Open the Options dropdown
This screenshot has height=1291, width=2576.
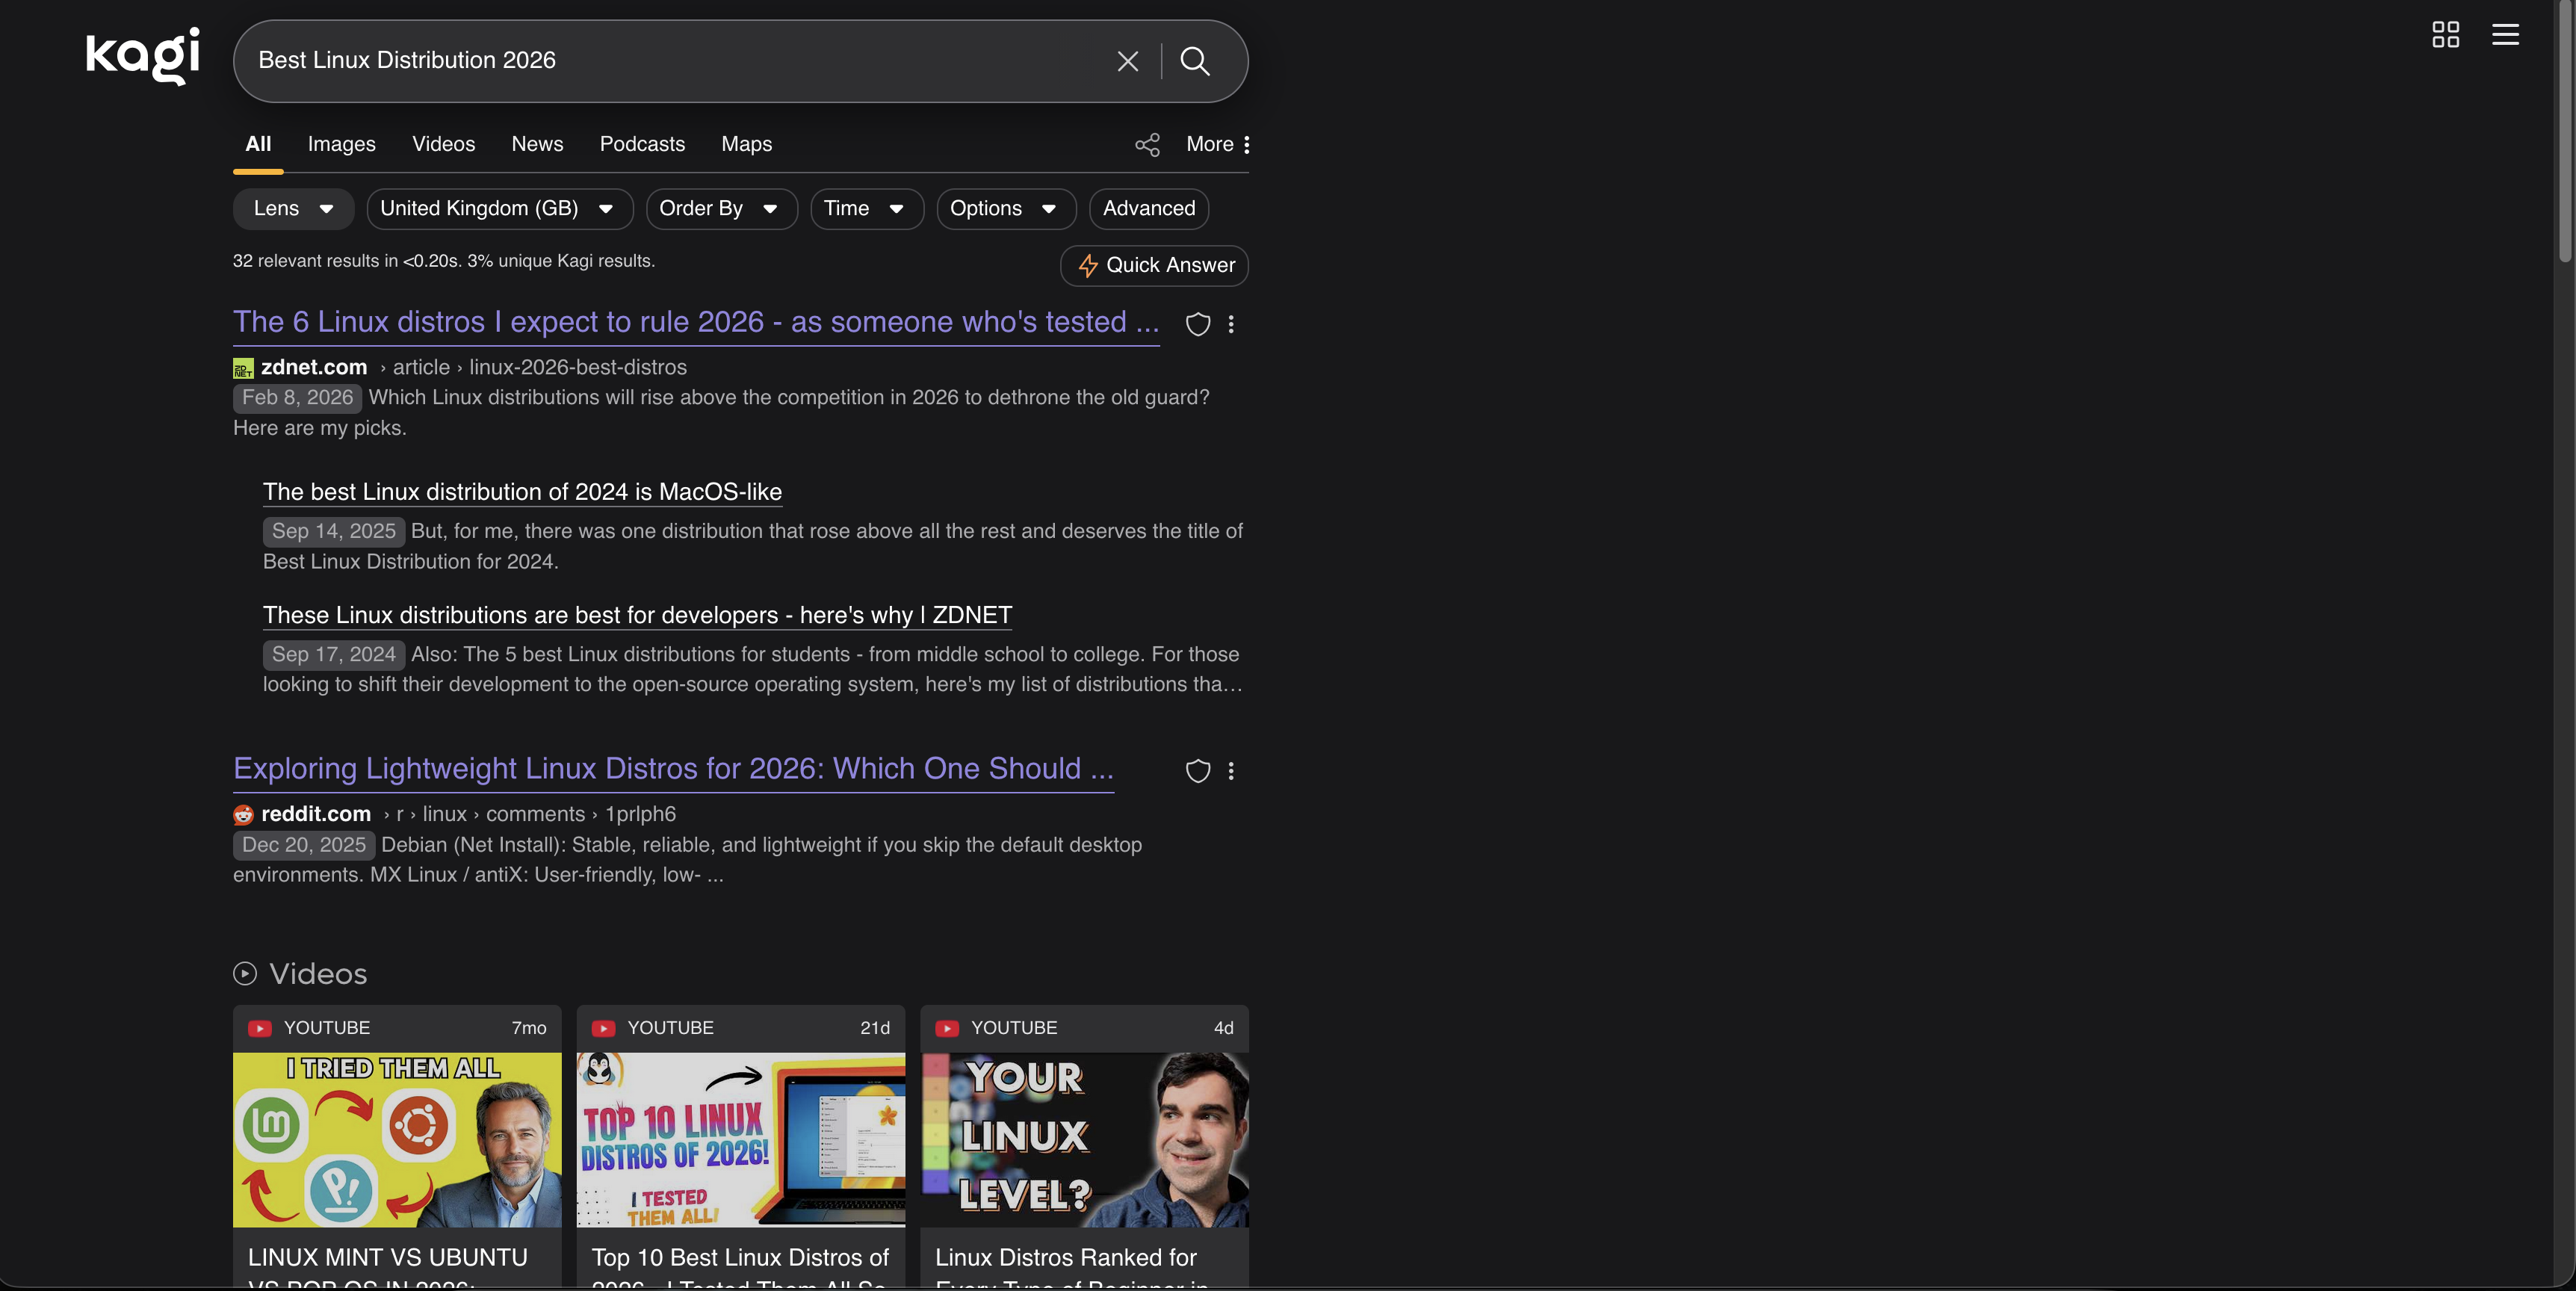click(1005, 209)
